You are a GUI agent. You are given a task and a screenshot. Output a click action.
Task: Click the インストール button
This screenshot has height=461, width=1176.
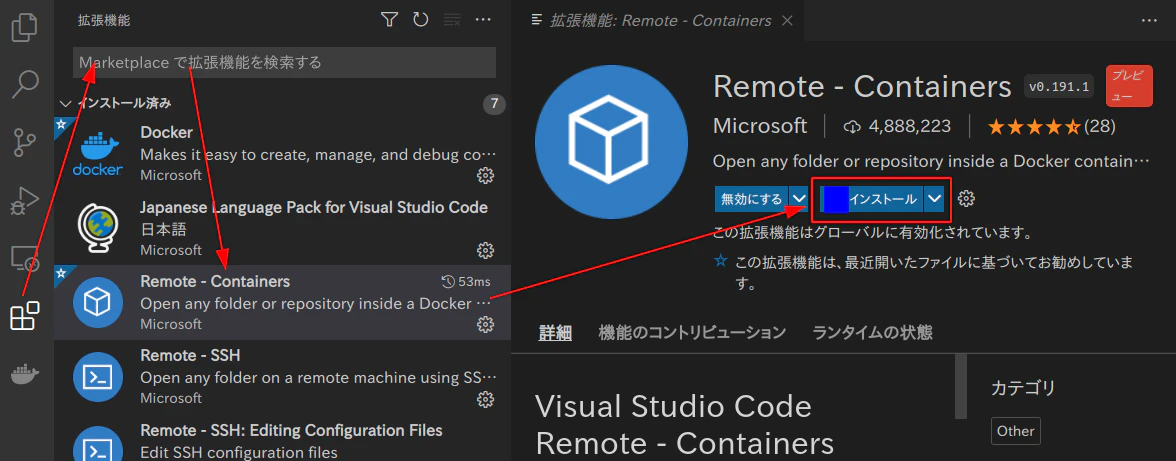click(872, 199)
